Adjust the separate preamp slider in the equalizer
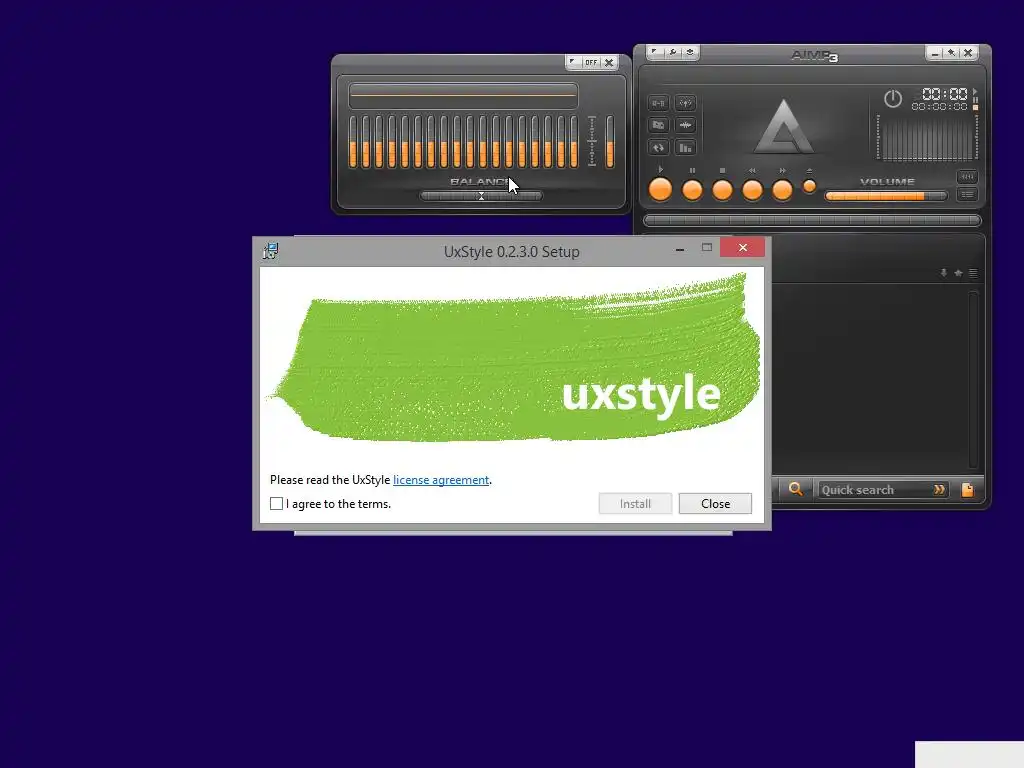 pos(610,142)
